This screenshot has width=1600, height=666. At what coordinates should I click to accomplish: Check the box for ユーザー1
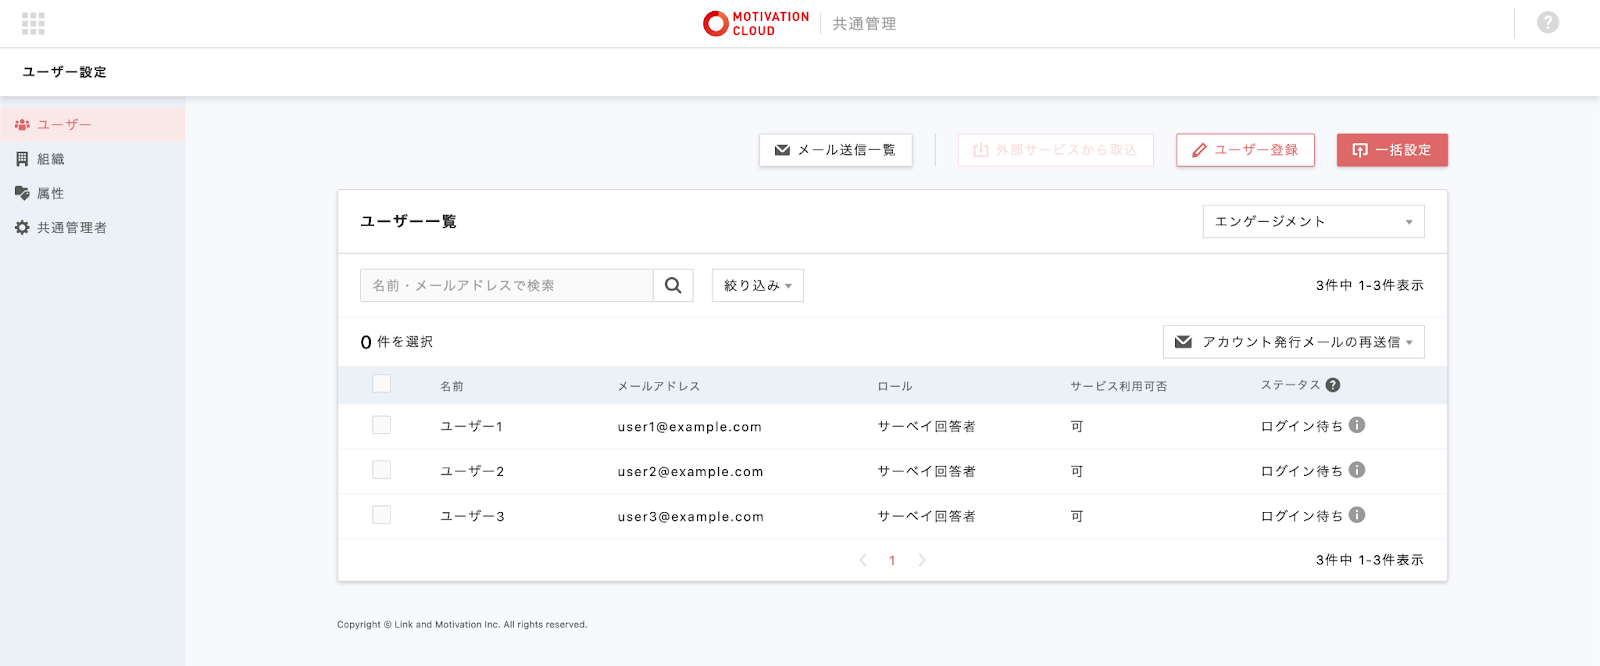coord(381,425)
